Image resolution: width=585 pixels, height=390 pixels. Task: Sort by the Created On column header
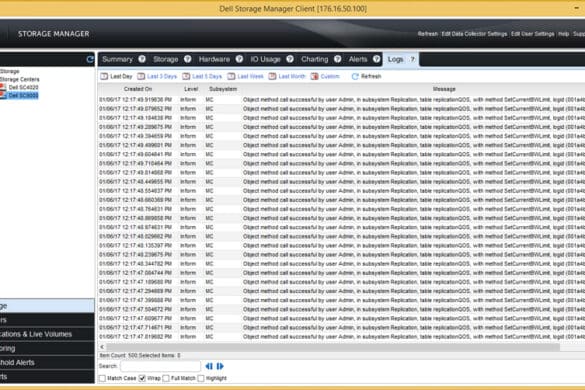(138, 89)
